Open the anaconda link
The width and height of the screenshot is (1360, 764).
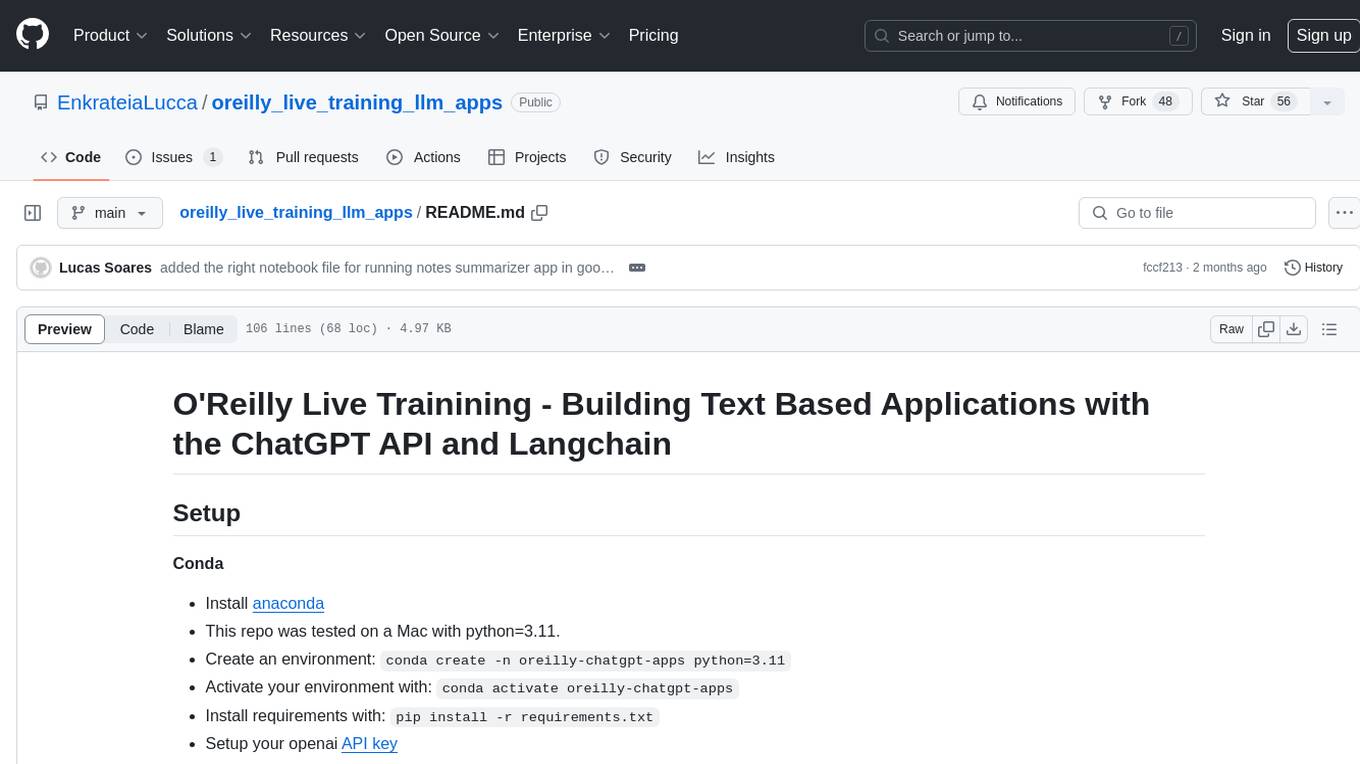pos(288,603)
